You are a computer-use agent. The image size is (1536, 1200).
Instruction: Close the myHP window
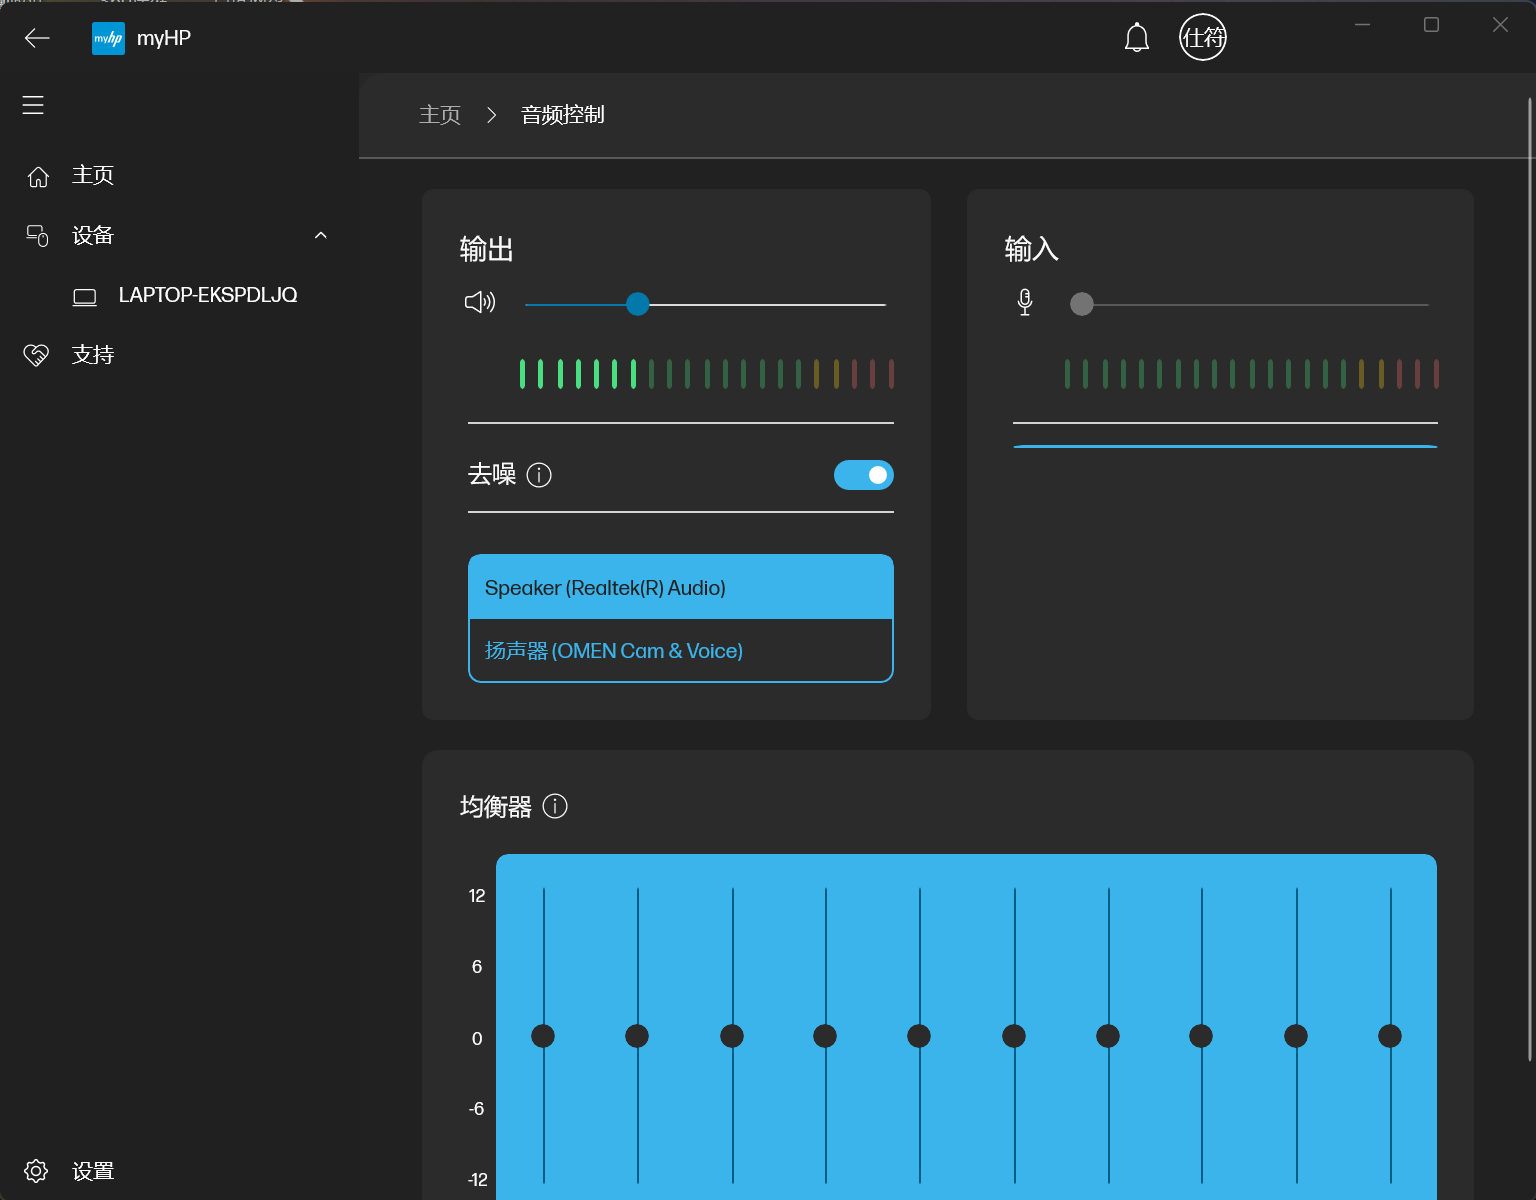click(x=1500, y=25)
